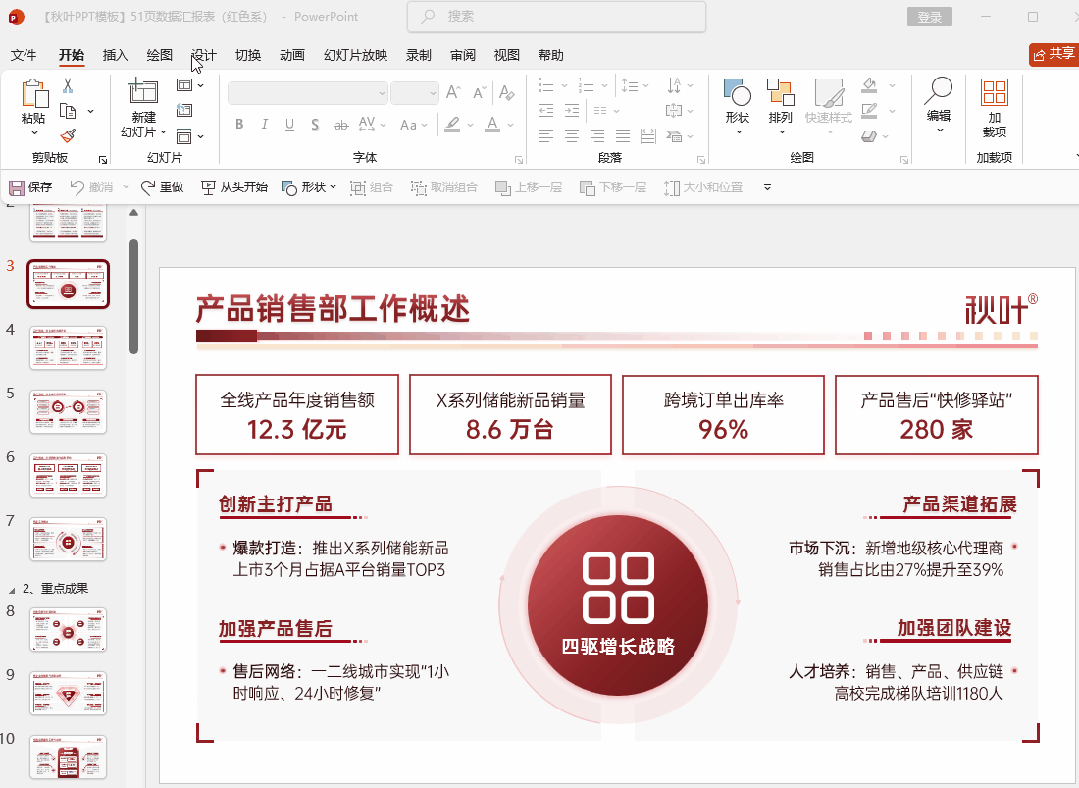
Task: Click the increase indent icon
Action: point(572,110)
